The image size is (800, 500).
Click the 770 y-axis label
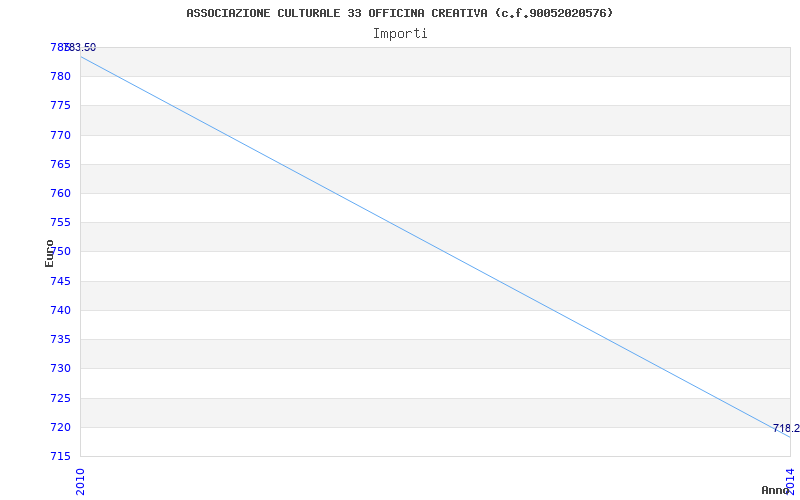pos(61,135)
